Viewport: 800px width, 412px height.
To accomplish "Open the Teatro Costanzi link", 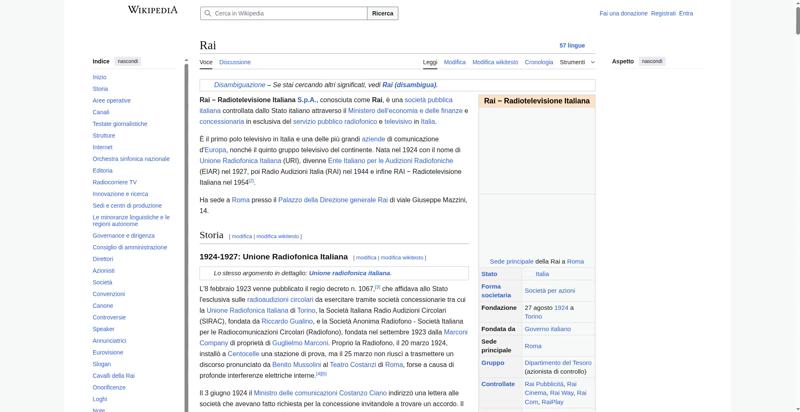I will [x=353, y=365].
